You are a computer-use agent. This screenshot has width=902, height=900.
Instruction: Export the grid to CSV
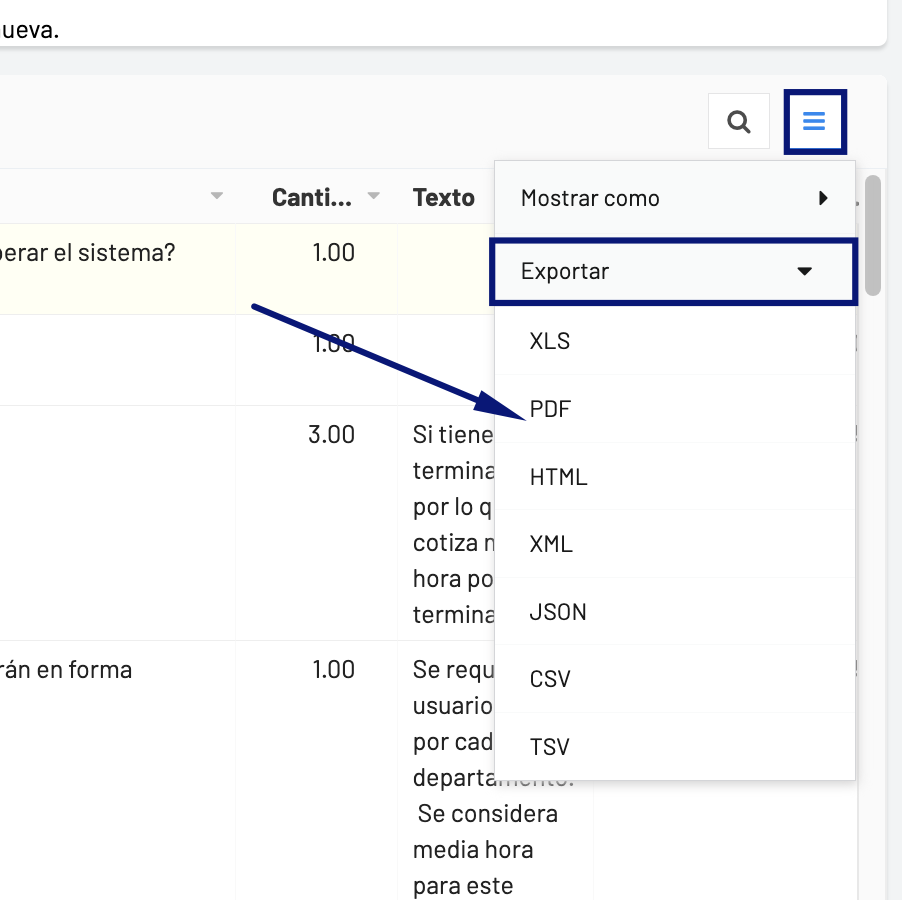click(x=550, y=679)
